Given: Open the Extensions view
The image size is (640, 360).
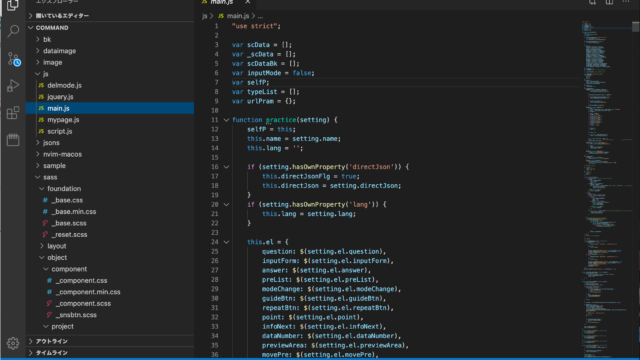Looking at the screenshot, I should click(13, 113).
